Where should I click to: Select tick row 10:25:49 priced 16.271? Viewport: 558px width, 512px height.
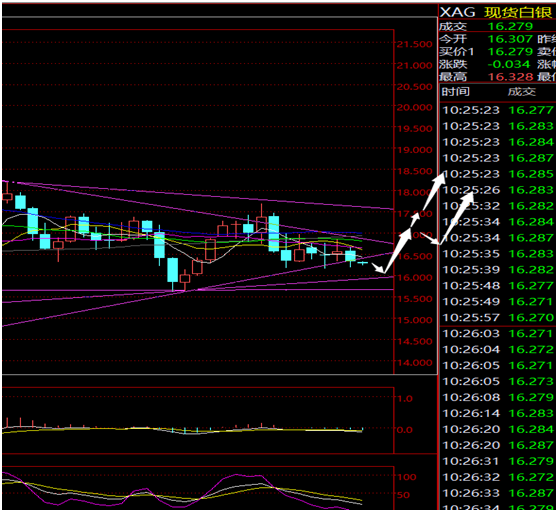(498, 302)
